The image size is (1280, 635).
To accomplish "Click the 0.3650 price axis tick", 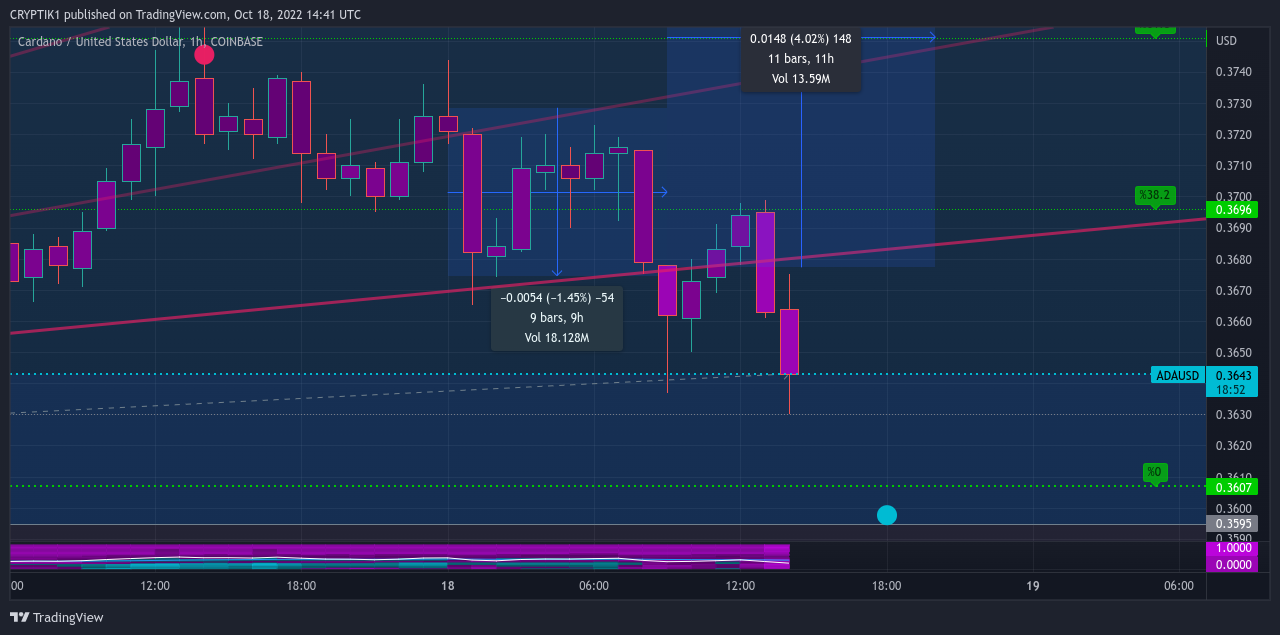I will (1233, 352).
